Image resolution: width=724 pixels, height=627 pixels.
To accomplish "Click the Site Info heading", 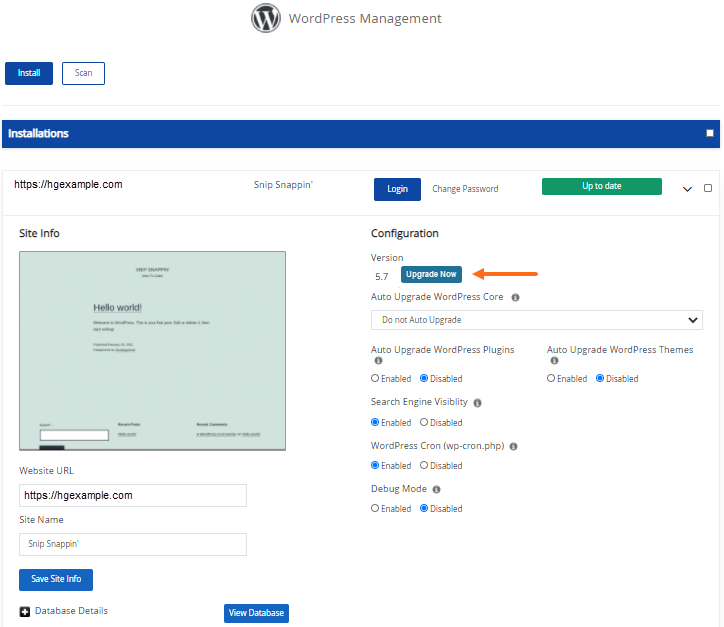I will click(39, 233).
